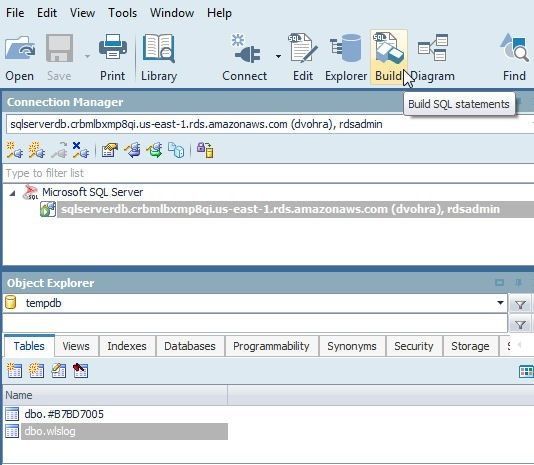Switch to the Synonyms tab
This screenshot has height=465, width=534.
coord(351,346)
